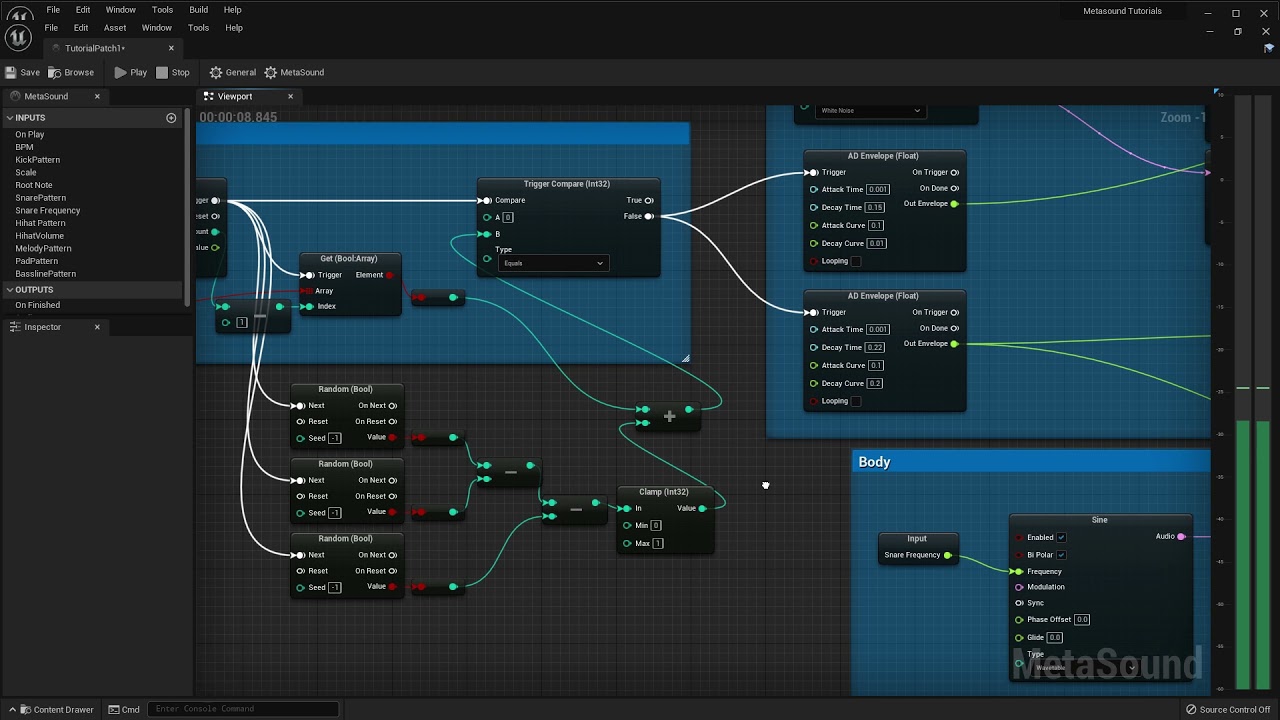
Task: Open the Cmd console type dropdown
Action: click(x=125, y=709)
